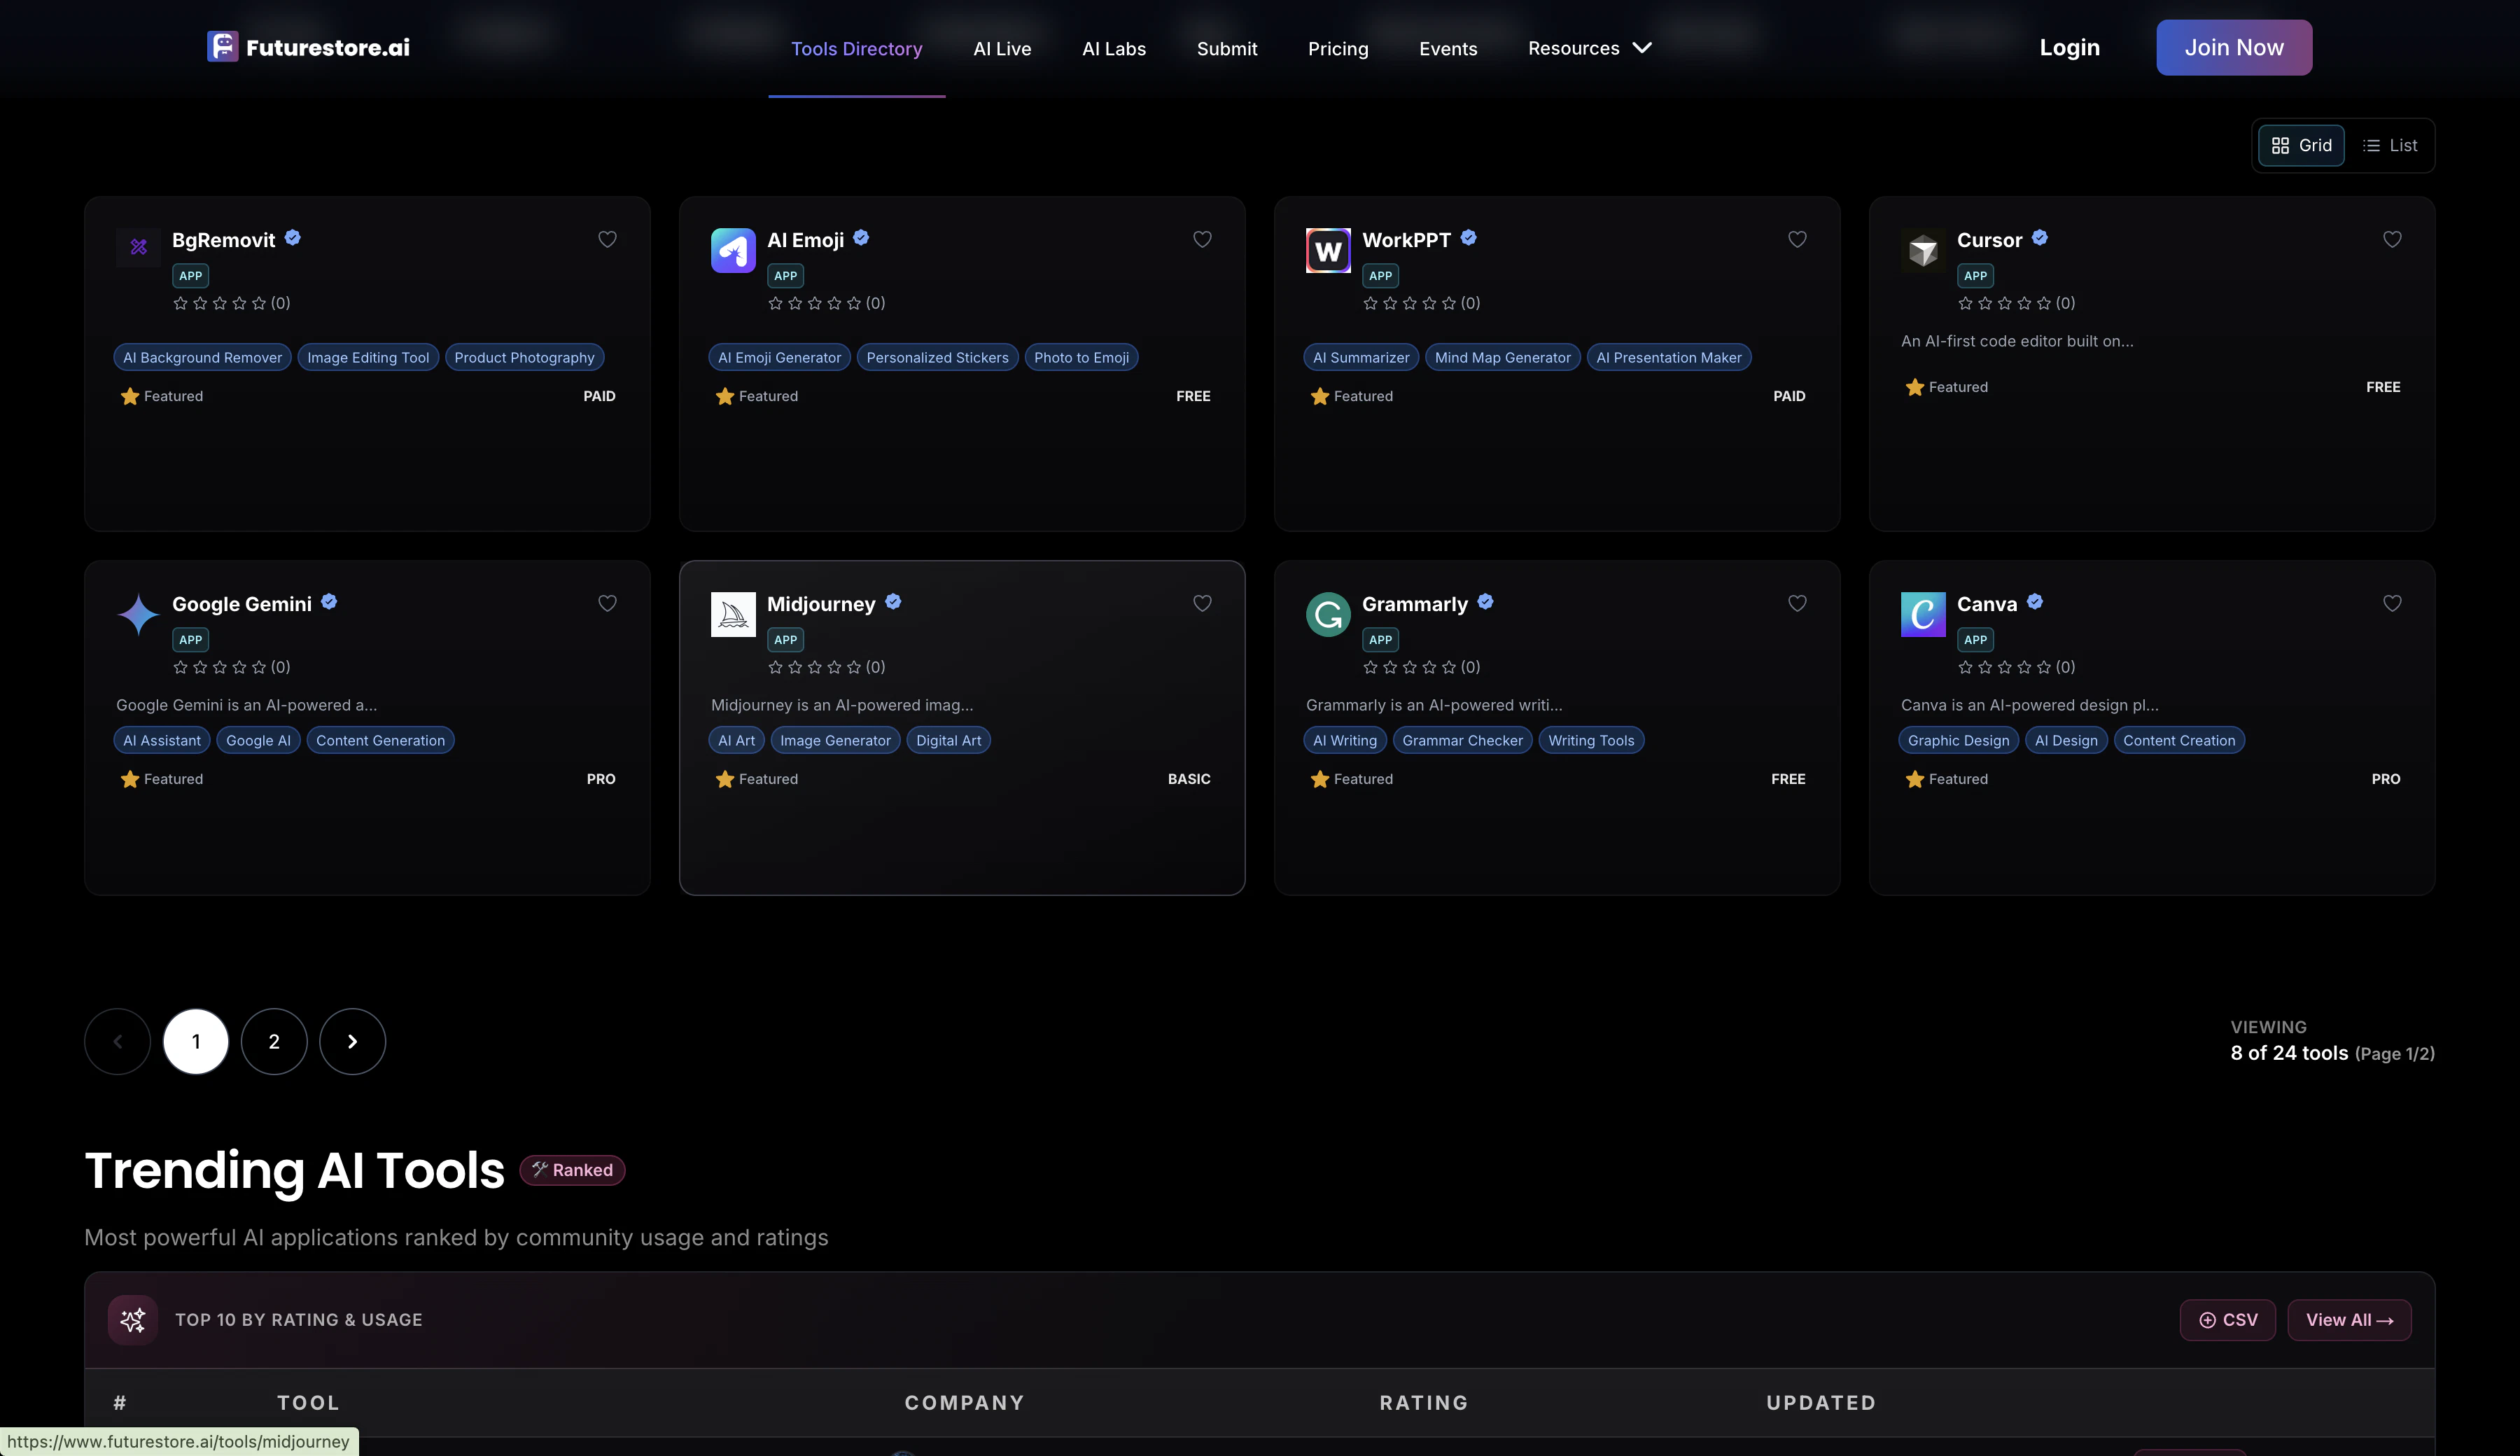Click Cursor's verified badge
Viewport: 2520px width, 1456px height.
[2040, 238]
